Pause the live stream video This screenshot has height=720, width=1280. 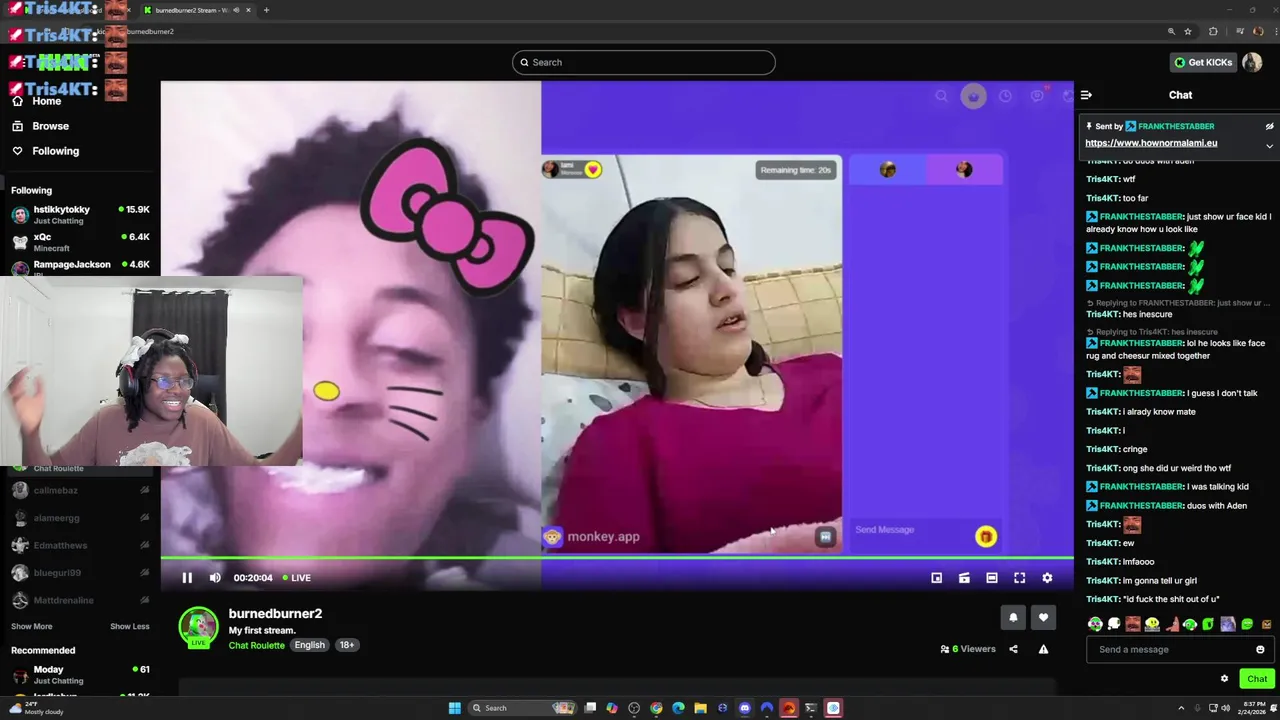187,578
